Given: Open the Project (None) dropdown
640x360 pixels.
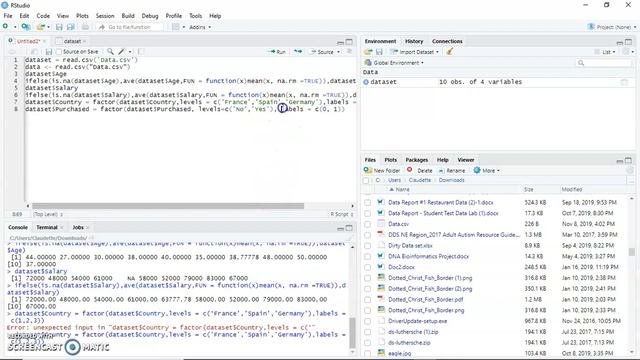Looking at the screenshot, I should tap(612, 27).
